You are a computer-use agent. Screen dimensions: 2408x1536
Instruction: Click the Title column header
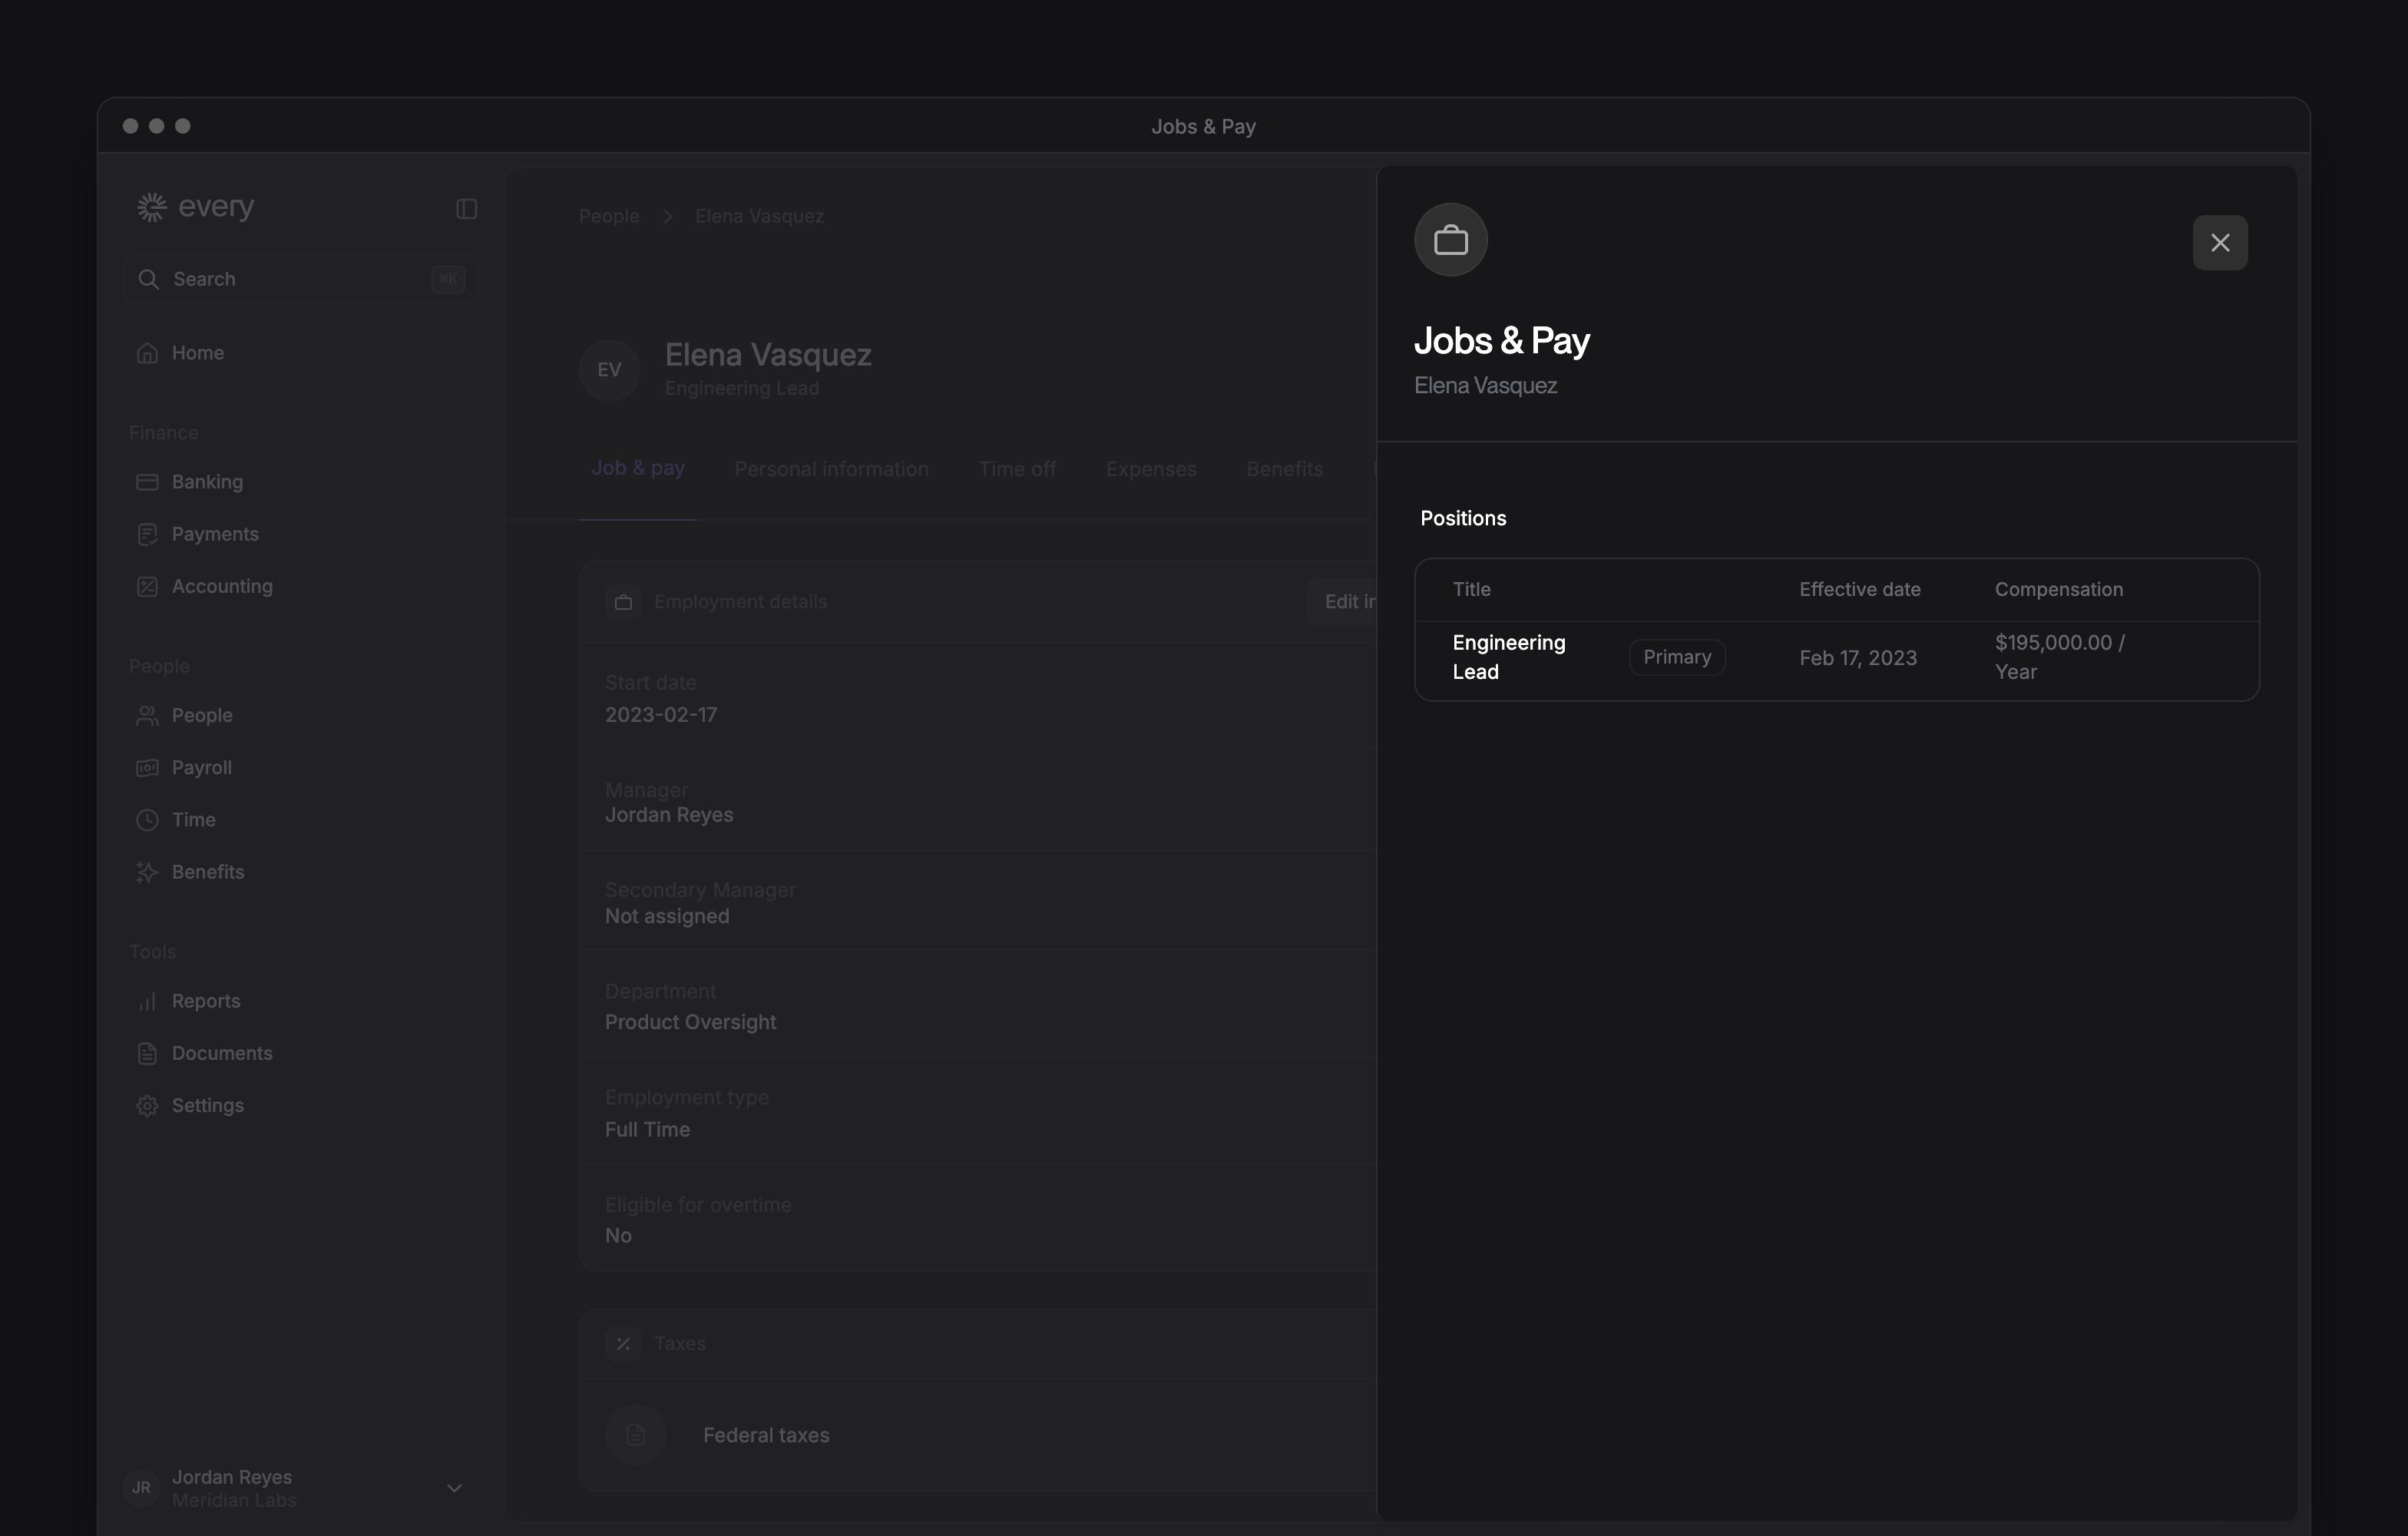coord(1471,590)
